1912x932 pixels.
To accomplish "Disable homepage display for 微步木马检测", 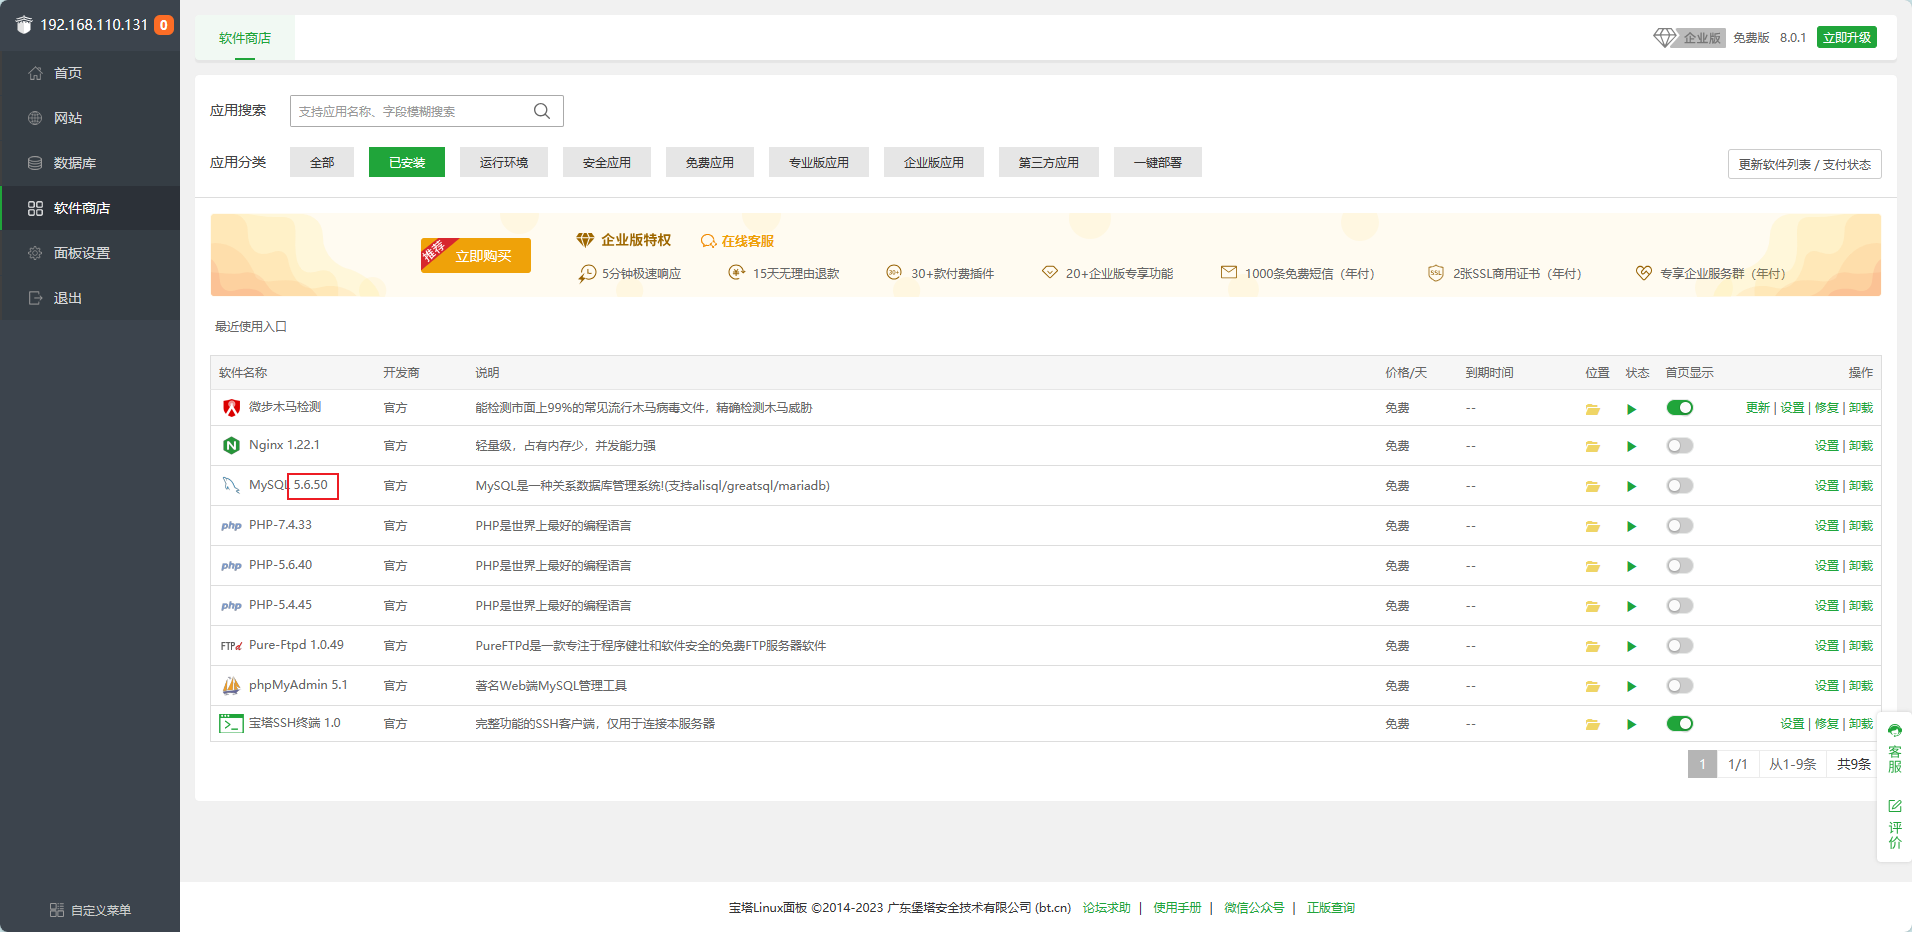I will point(1679,408).
